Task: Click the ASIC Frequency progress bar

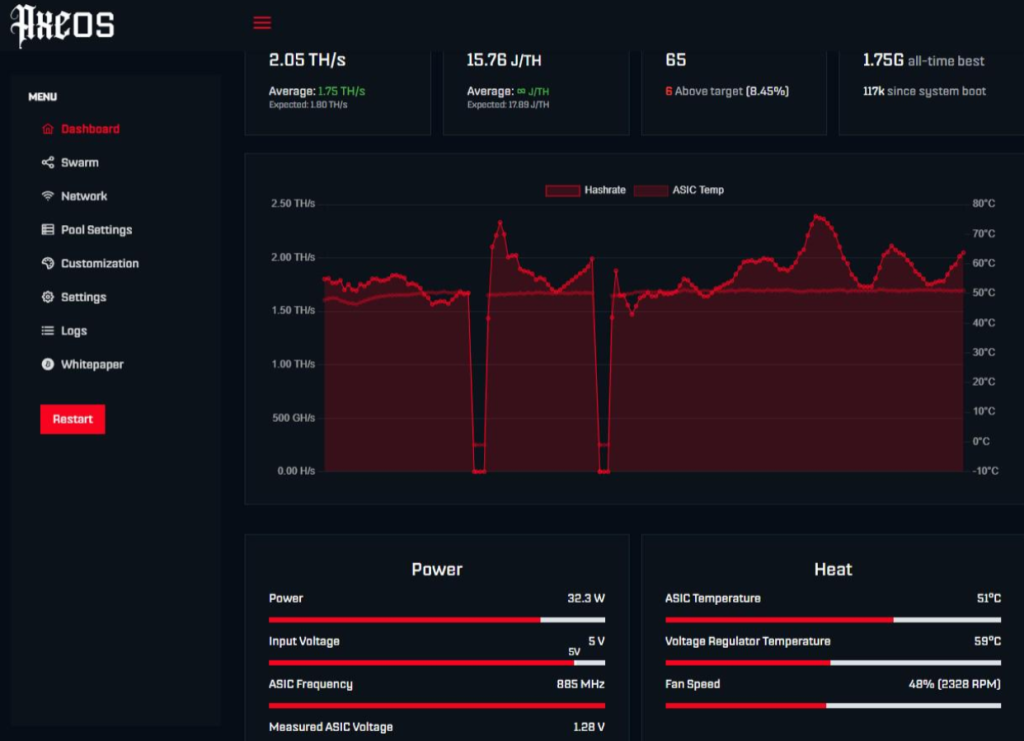Action: [437, 705]
